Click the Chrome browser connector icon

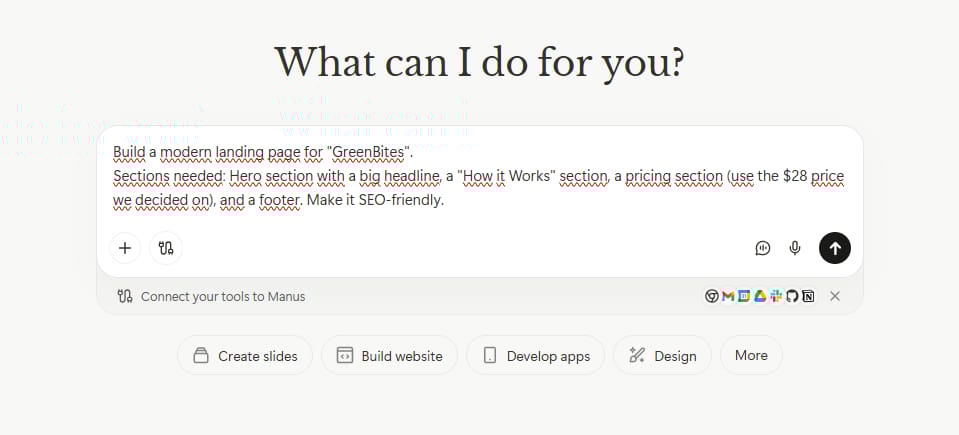click(x=711, y=297)
